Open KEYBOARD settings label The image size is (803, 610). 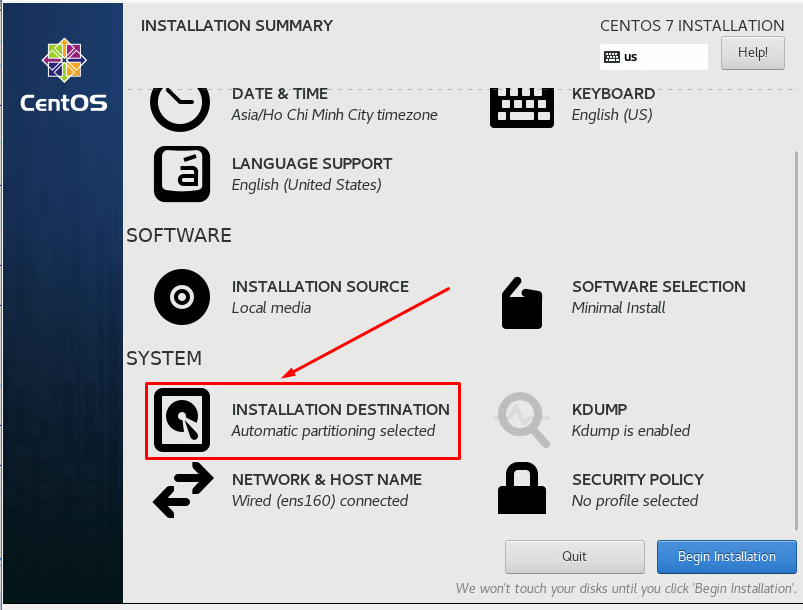pos(614,94)
